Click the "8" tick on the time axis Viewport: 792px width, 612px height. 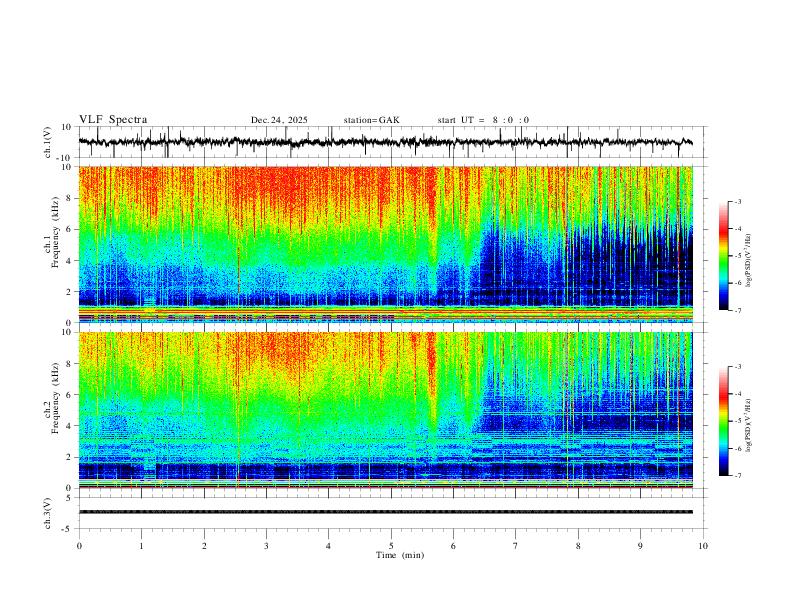(x=578, y=546)
